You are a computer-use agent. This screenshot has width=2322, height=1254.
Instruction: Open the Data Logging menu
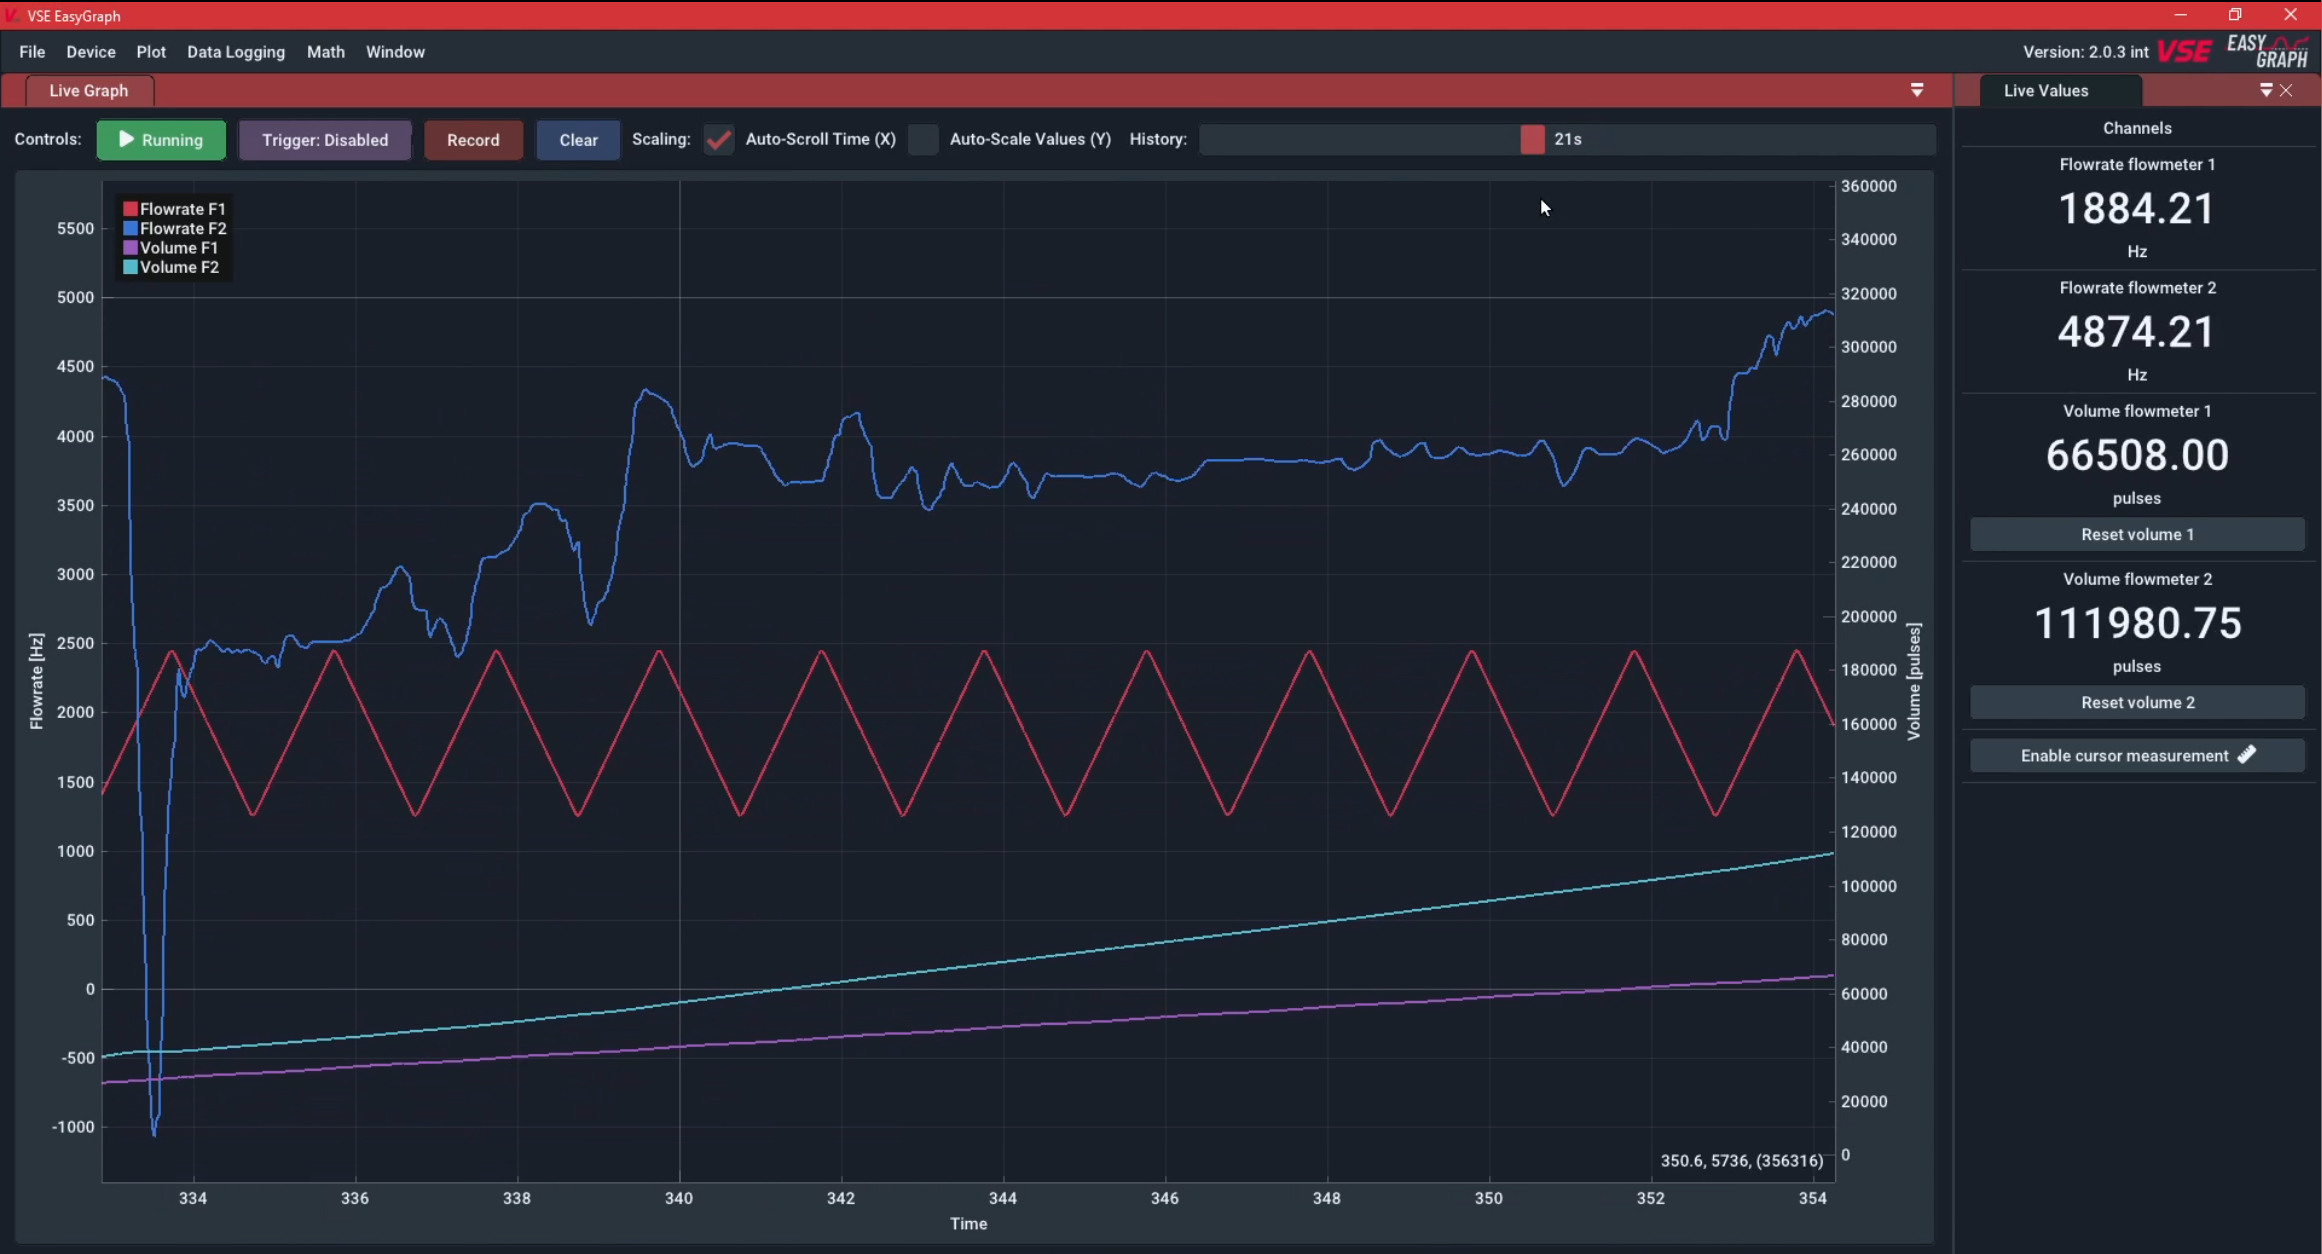click(236, 52)
